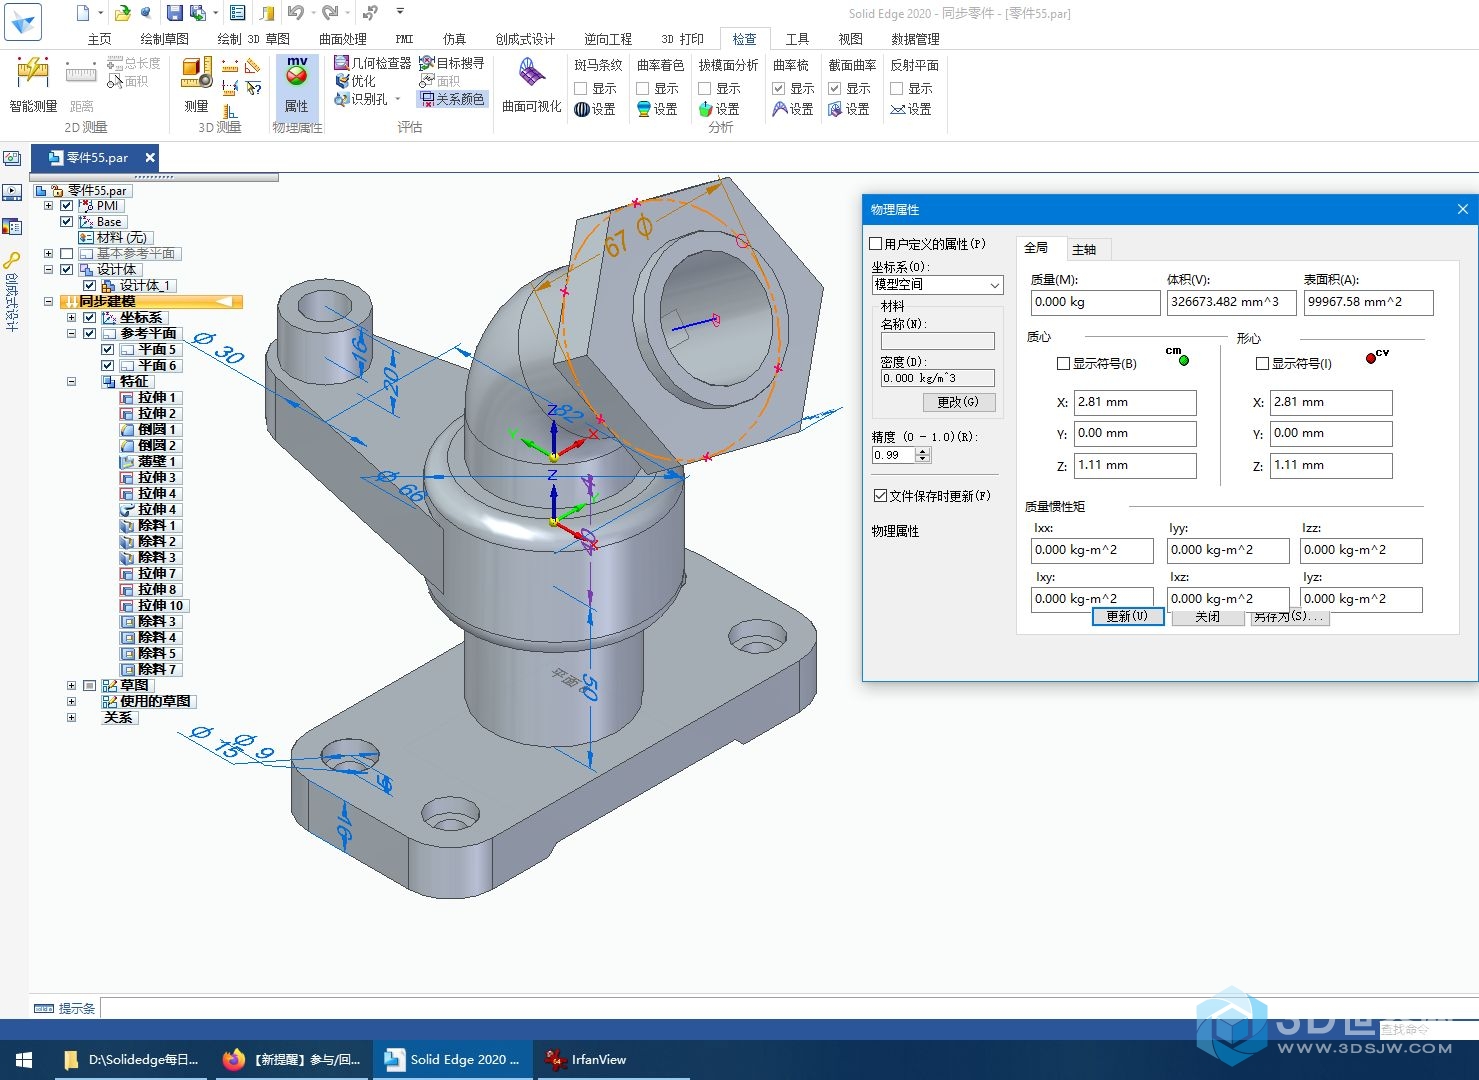The width and height of the screenshot is (1479, 1080).
Task: Open the 识别孔 dropdown arrow
Action: [x=398, y=99]
